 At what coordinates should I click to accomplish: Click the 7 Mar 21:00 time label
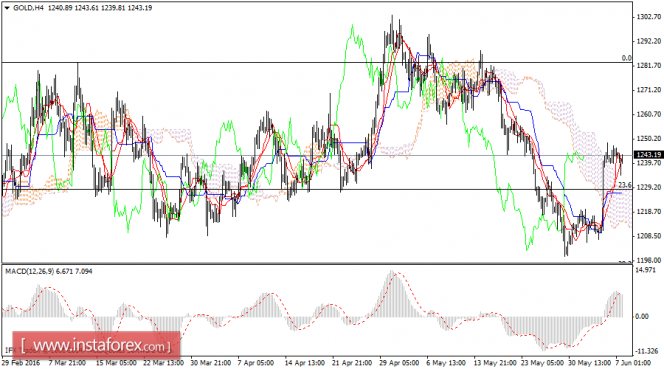(67, 363)
